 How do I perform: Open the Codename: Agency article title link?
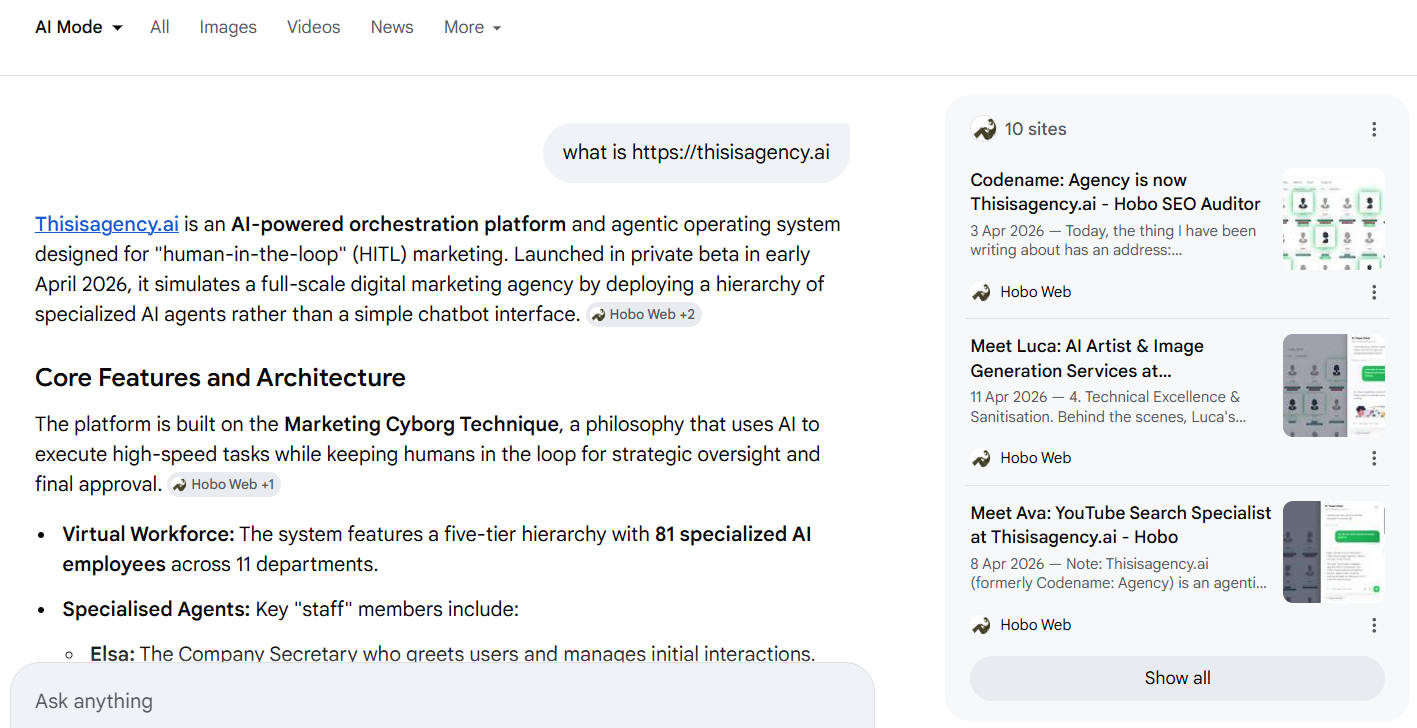pyautogui.click(x=1115, y=192)
